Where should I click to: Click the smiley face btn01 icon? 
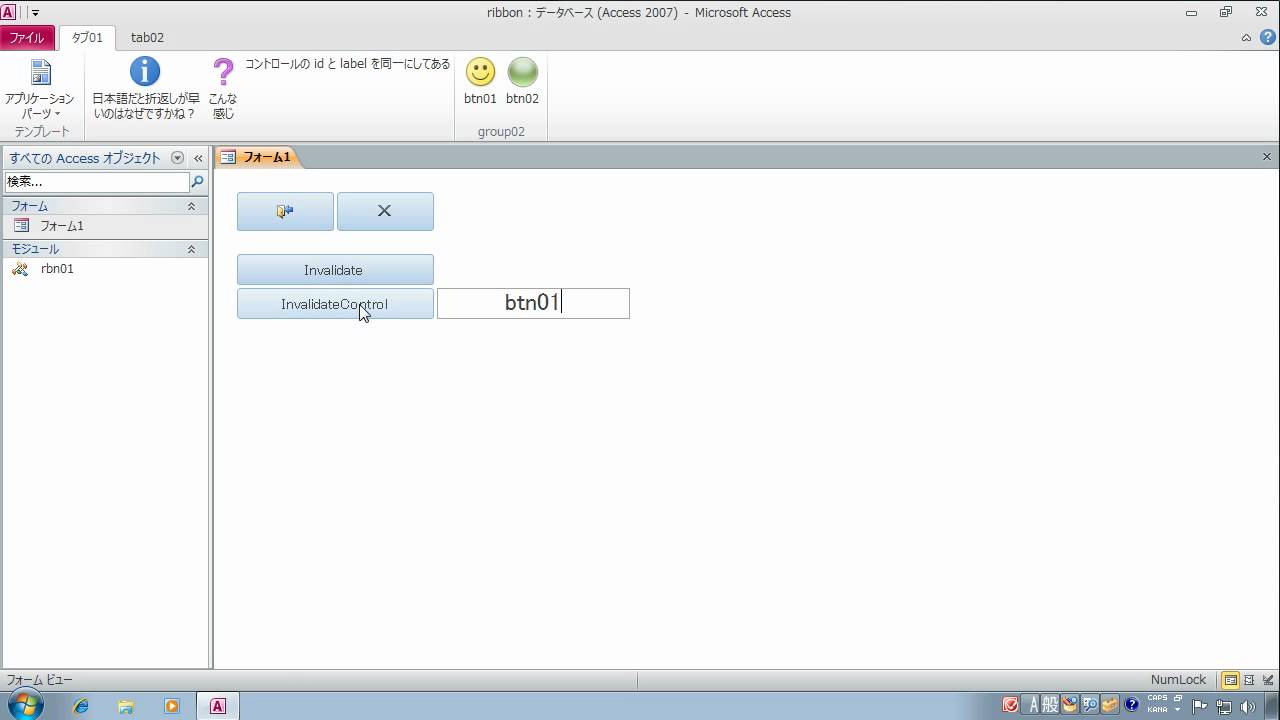point(480,72)
